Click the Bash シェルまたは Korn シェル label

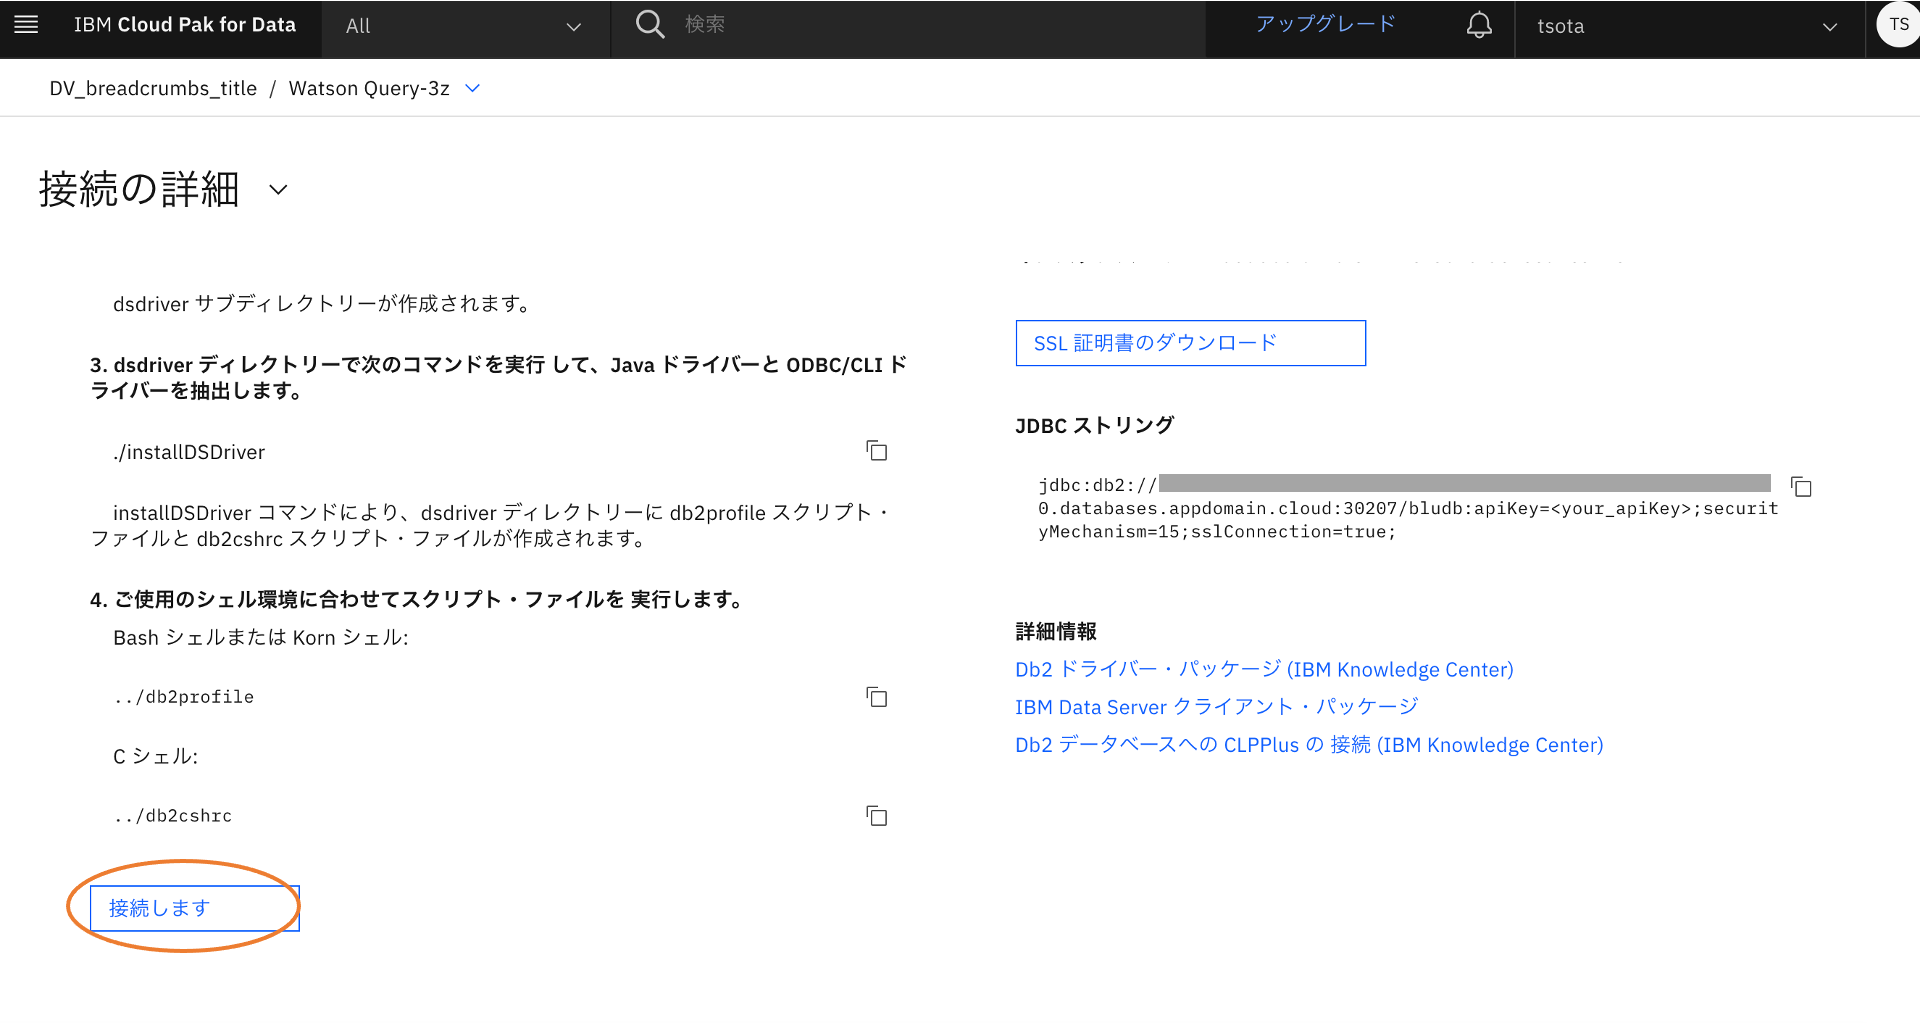(261, 637)
